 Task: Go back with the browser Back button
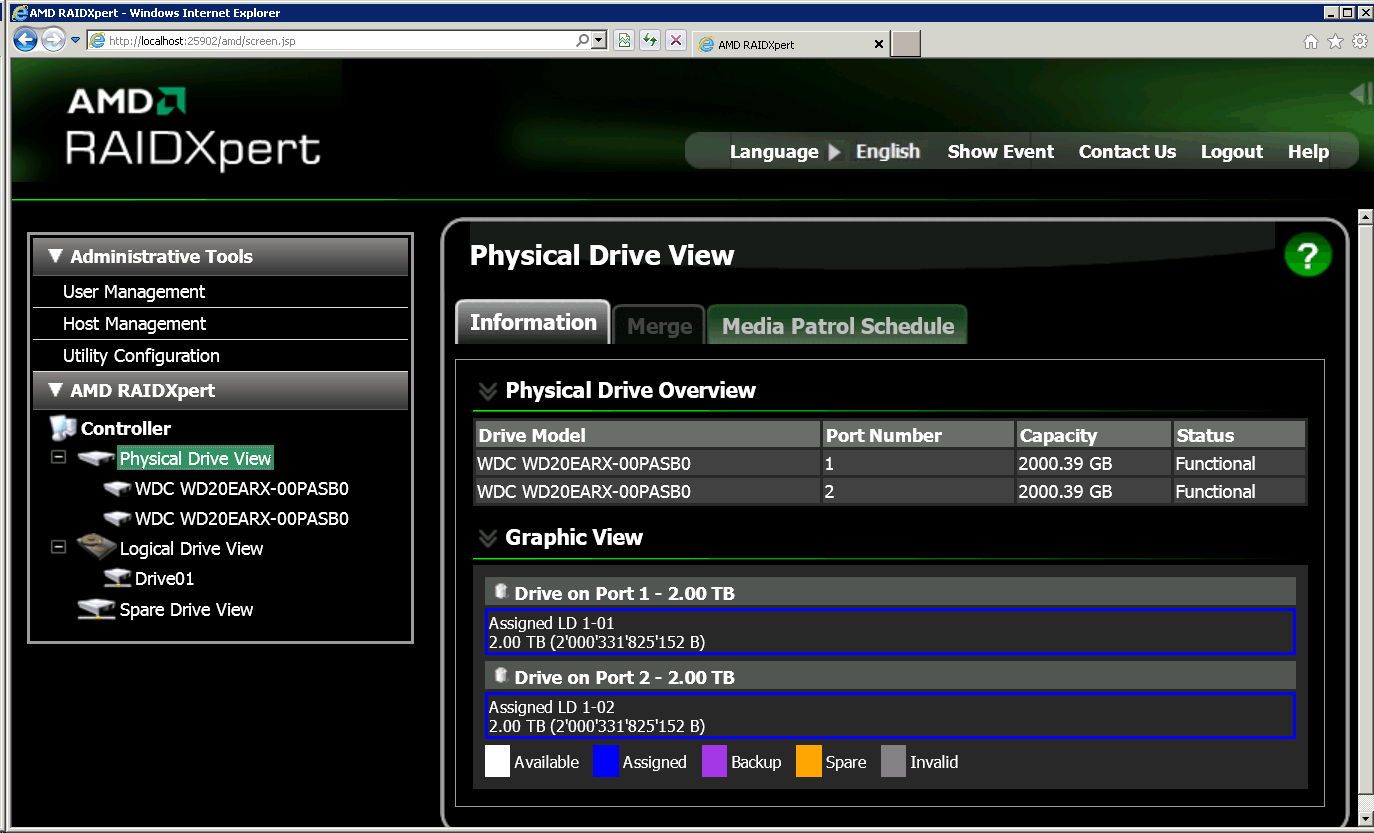[25, 40]
